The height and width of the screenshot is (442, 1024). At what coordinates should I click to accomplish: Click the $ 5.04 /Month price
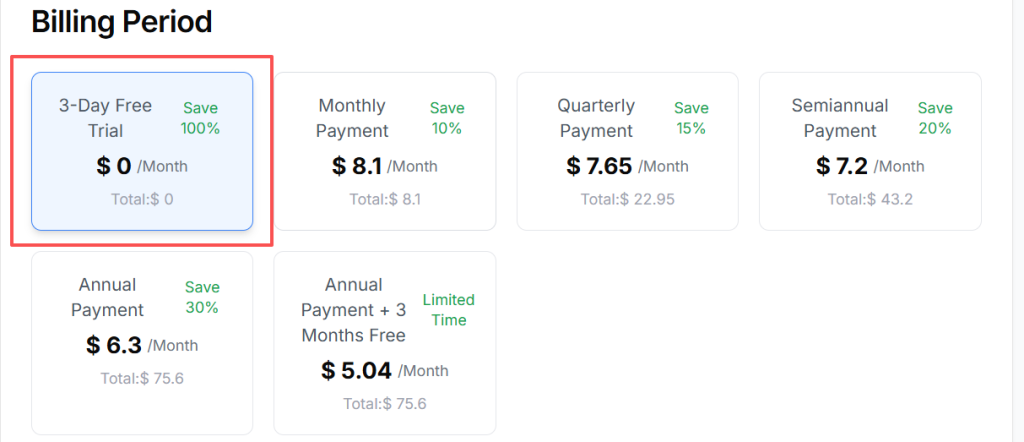385,371
